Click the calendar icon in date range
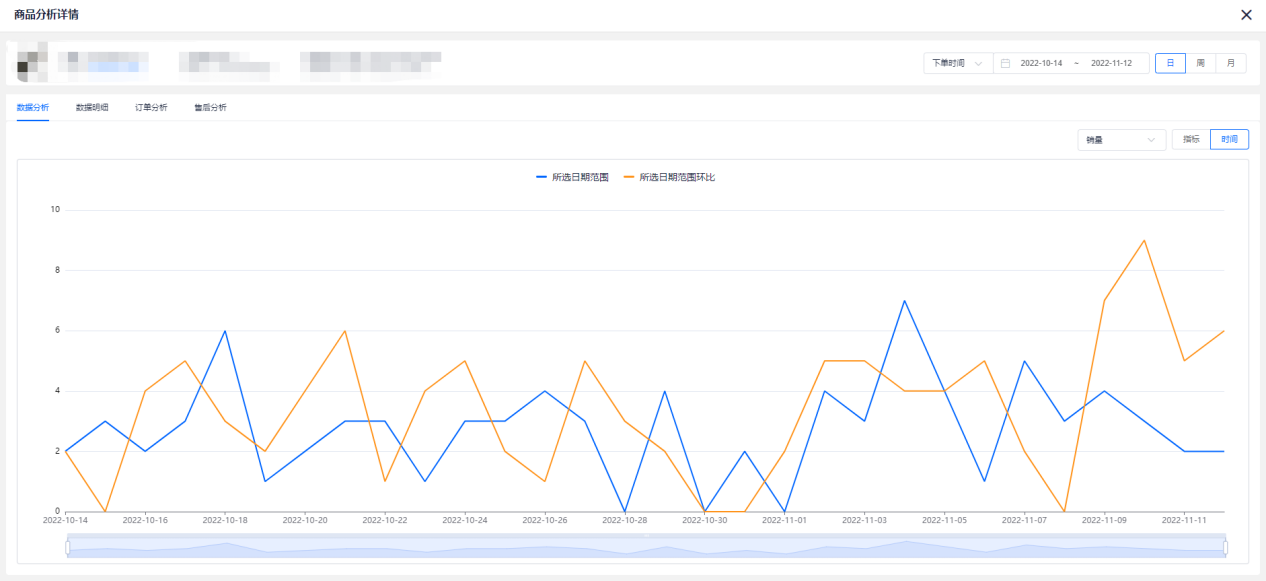 click(x=1005, y=63)
